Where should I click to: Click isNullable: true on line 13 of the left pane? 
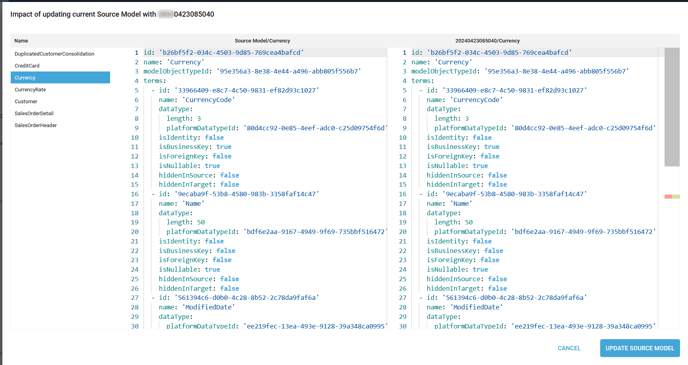click(190, 165)
